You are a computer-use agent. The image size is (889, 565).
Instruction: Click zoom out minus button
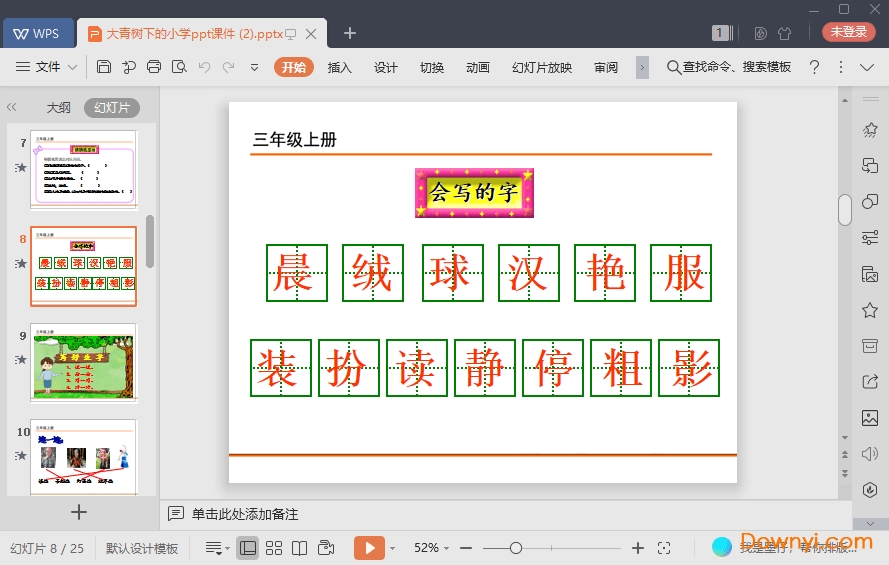click(x=466, y=548)
